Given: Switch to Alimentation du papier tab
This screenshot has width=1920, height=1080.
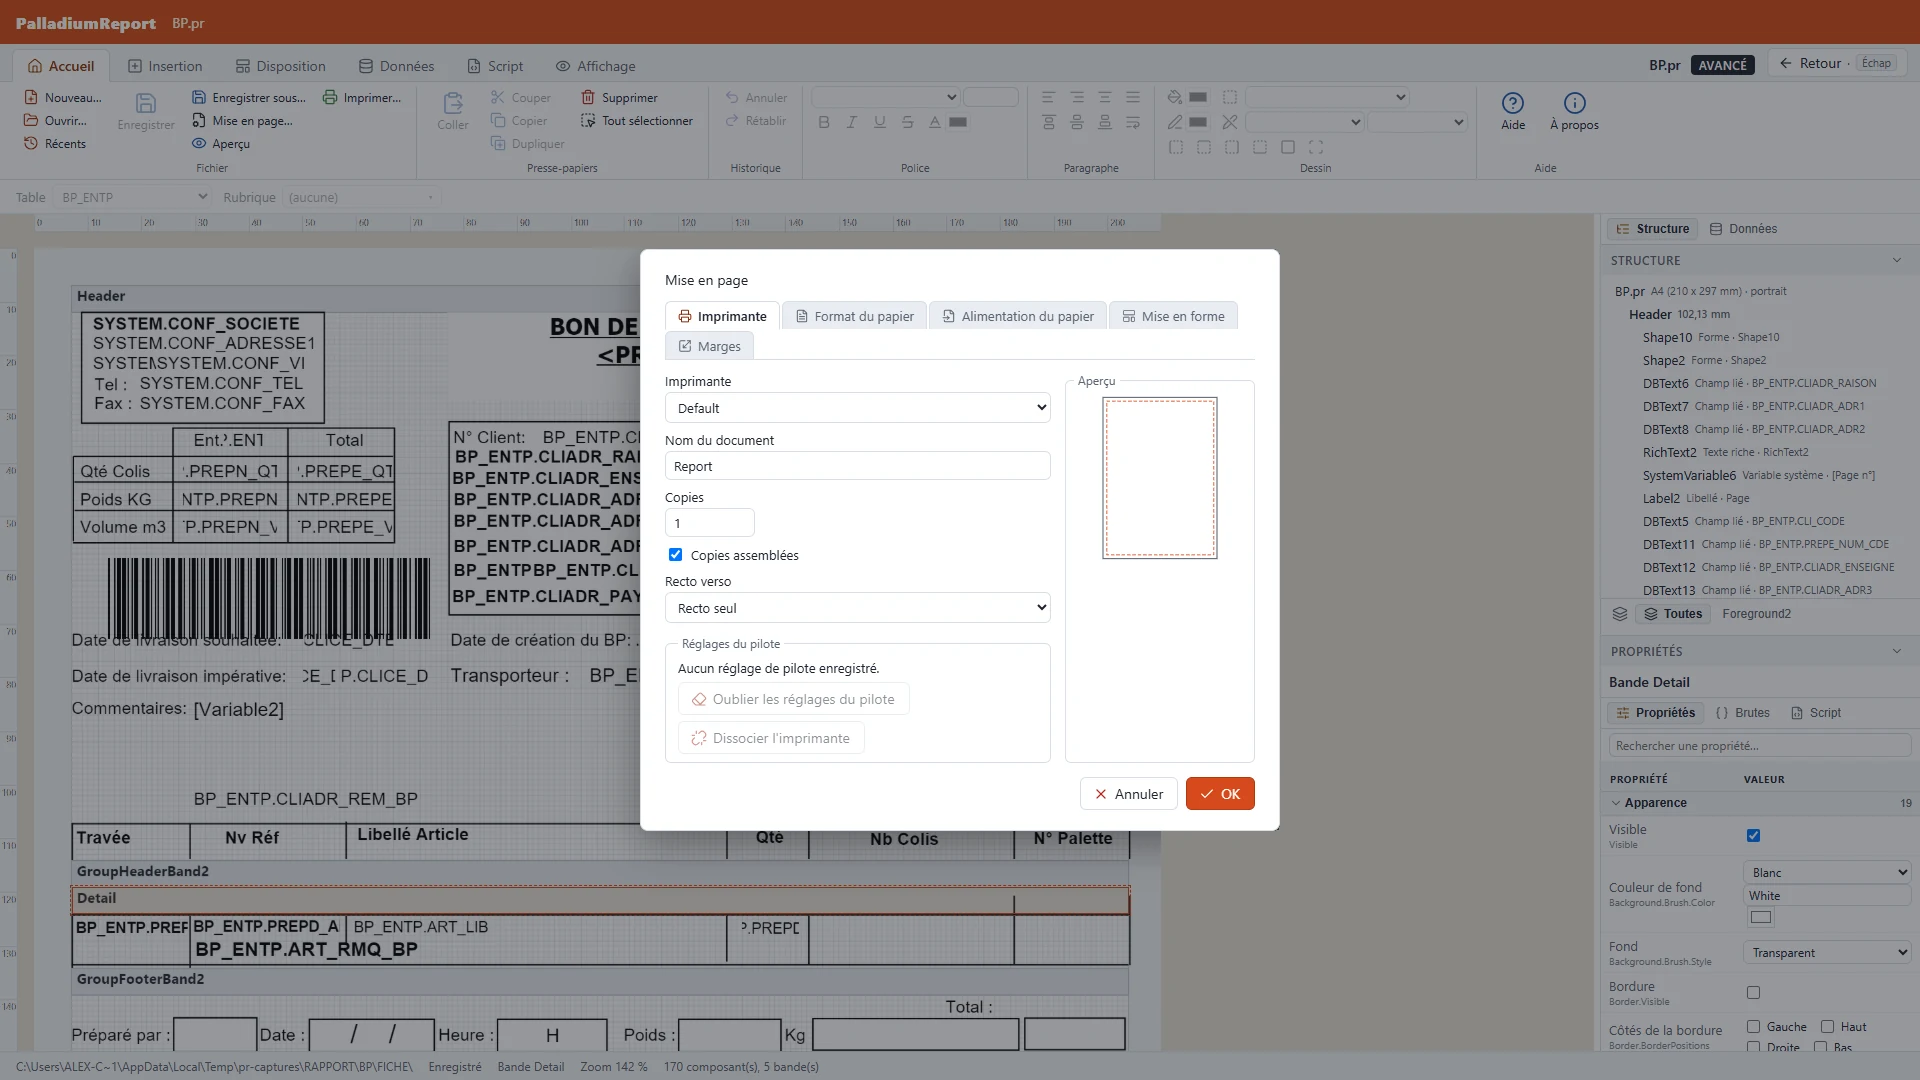Looking at the screenshot, I should pyautogui.click(x=1018, y=316).
